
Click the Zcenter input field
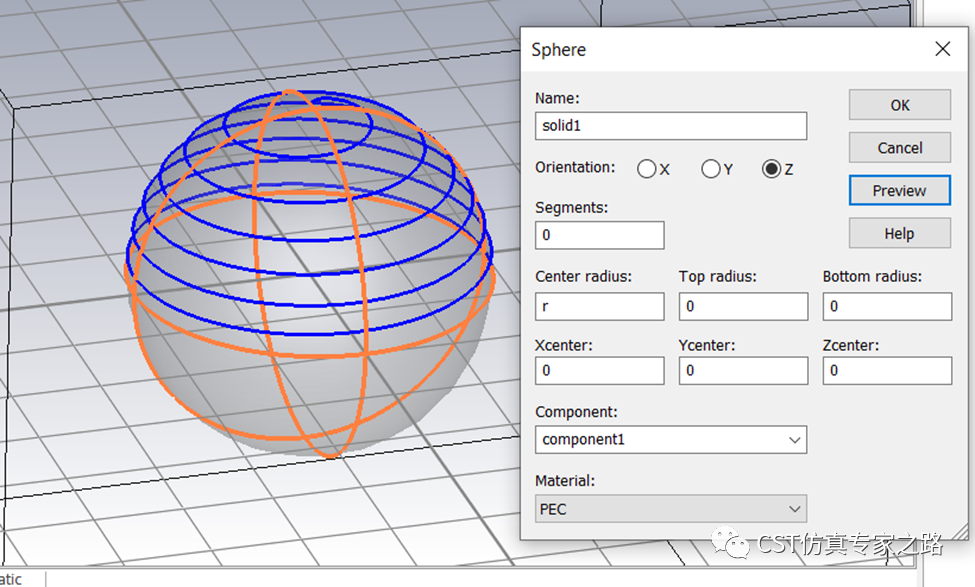click(x=887, y=371)
